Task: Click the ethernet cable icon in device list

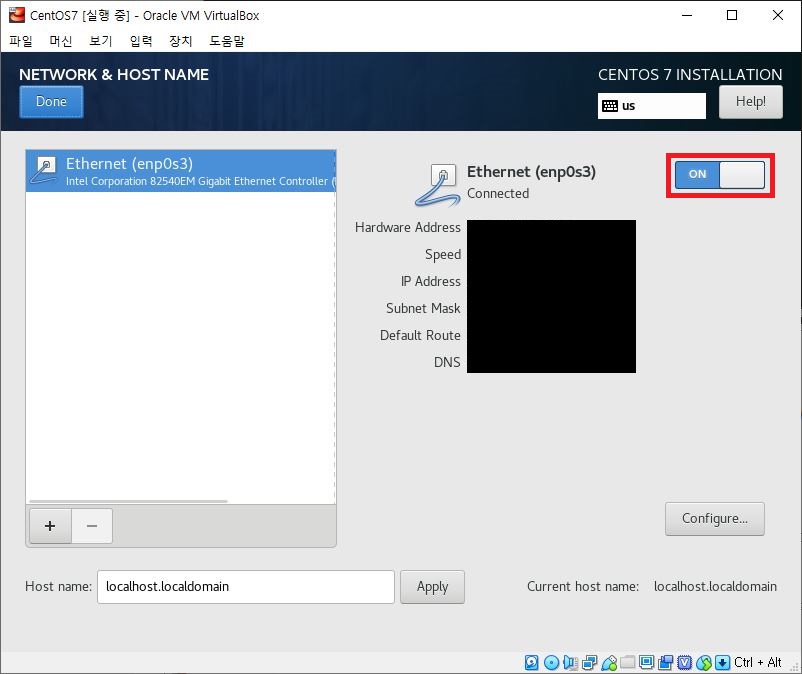Action: 44,170
